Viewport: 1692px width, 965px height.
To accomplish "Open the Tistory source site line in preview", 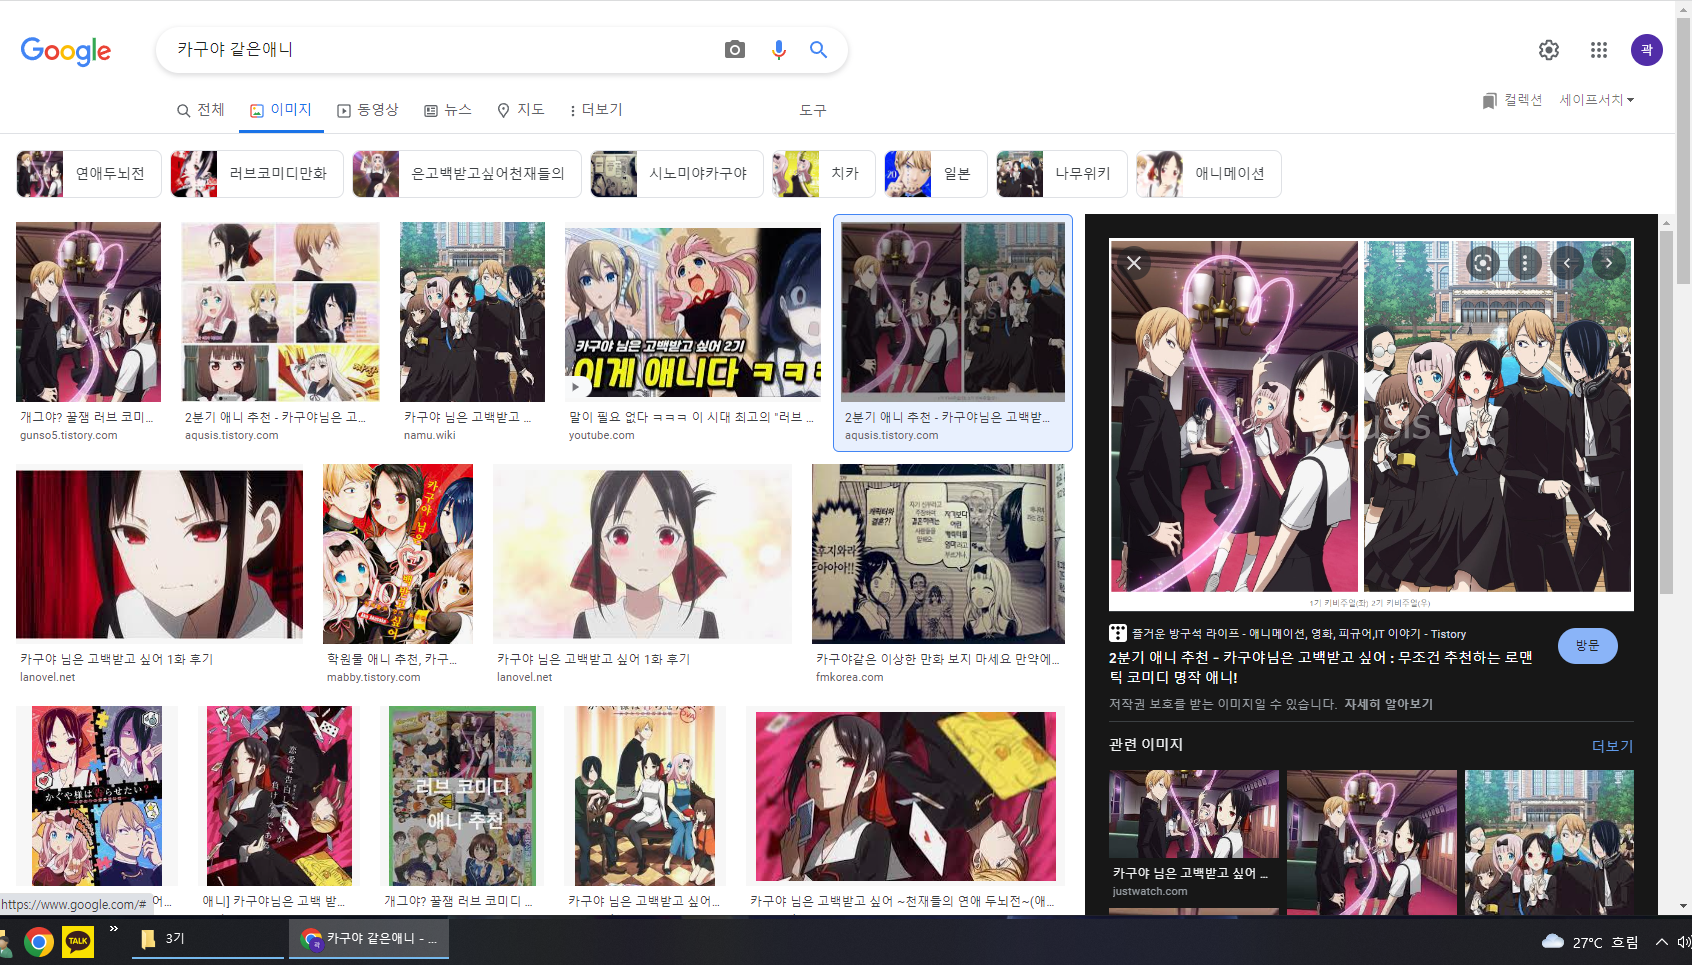I will coord(1287,633).
